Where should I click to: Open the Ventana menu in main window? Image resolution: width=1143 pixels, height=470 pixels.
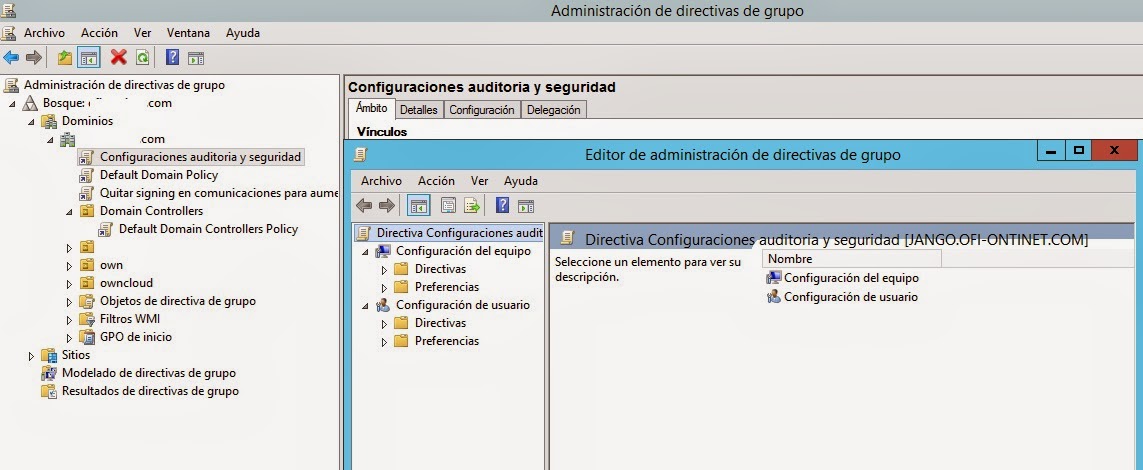pyautogui.click(x=188, y=33)
